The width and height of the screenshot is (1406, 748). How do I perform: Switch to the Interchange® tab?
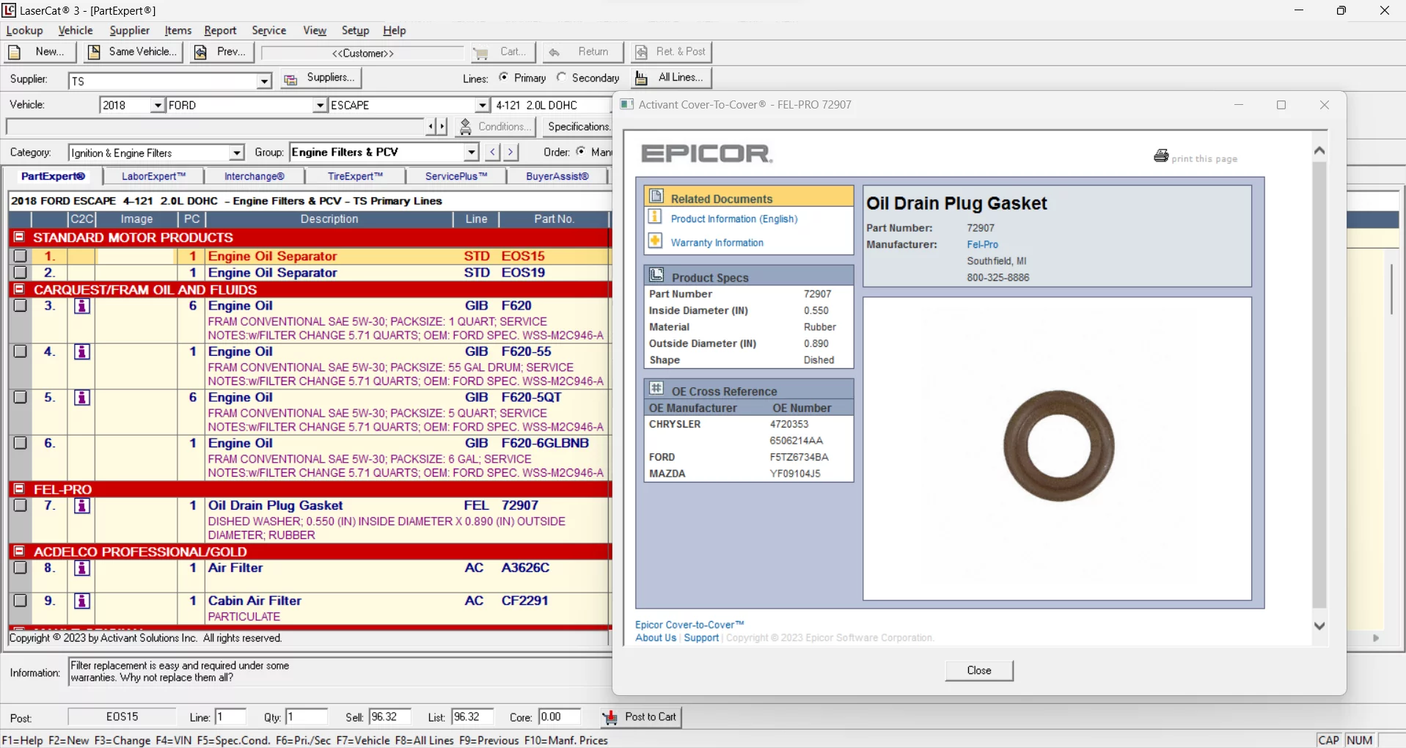click(254, 176)
